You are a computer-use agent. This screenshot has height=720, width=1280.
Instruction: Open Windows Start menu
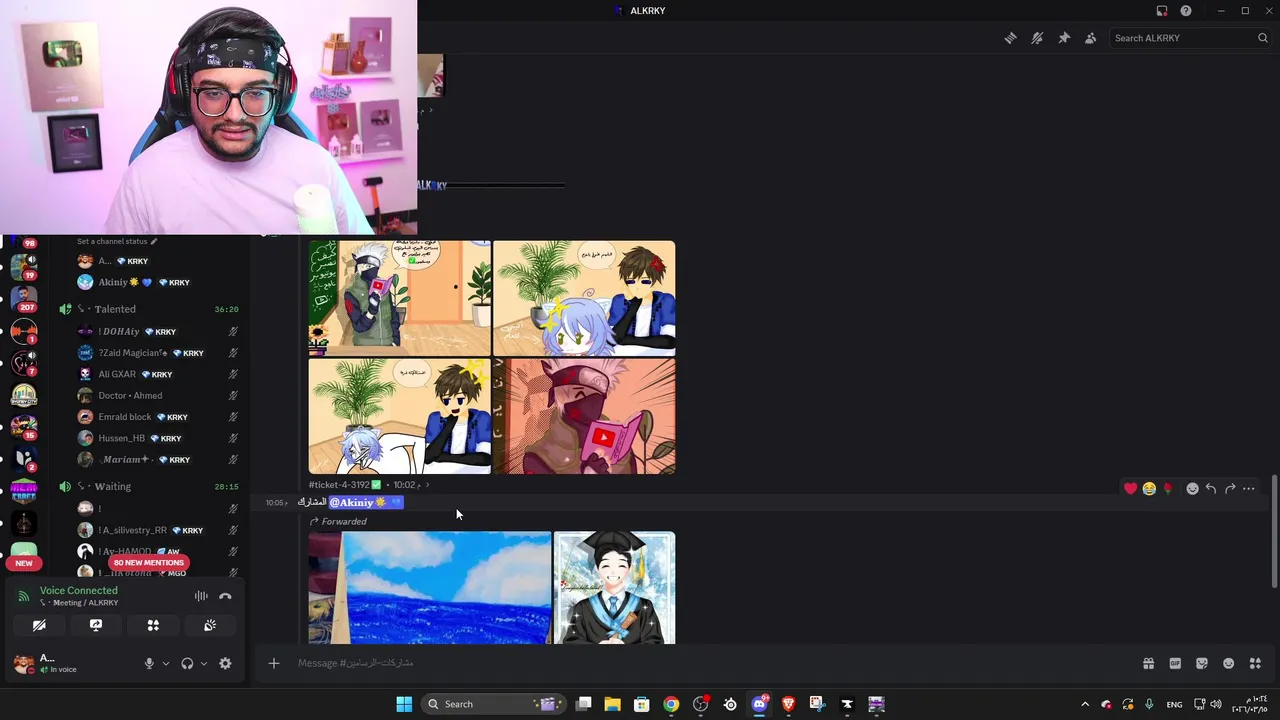[404, 704]
